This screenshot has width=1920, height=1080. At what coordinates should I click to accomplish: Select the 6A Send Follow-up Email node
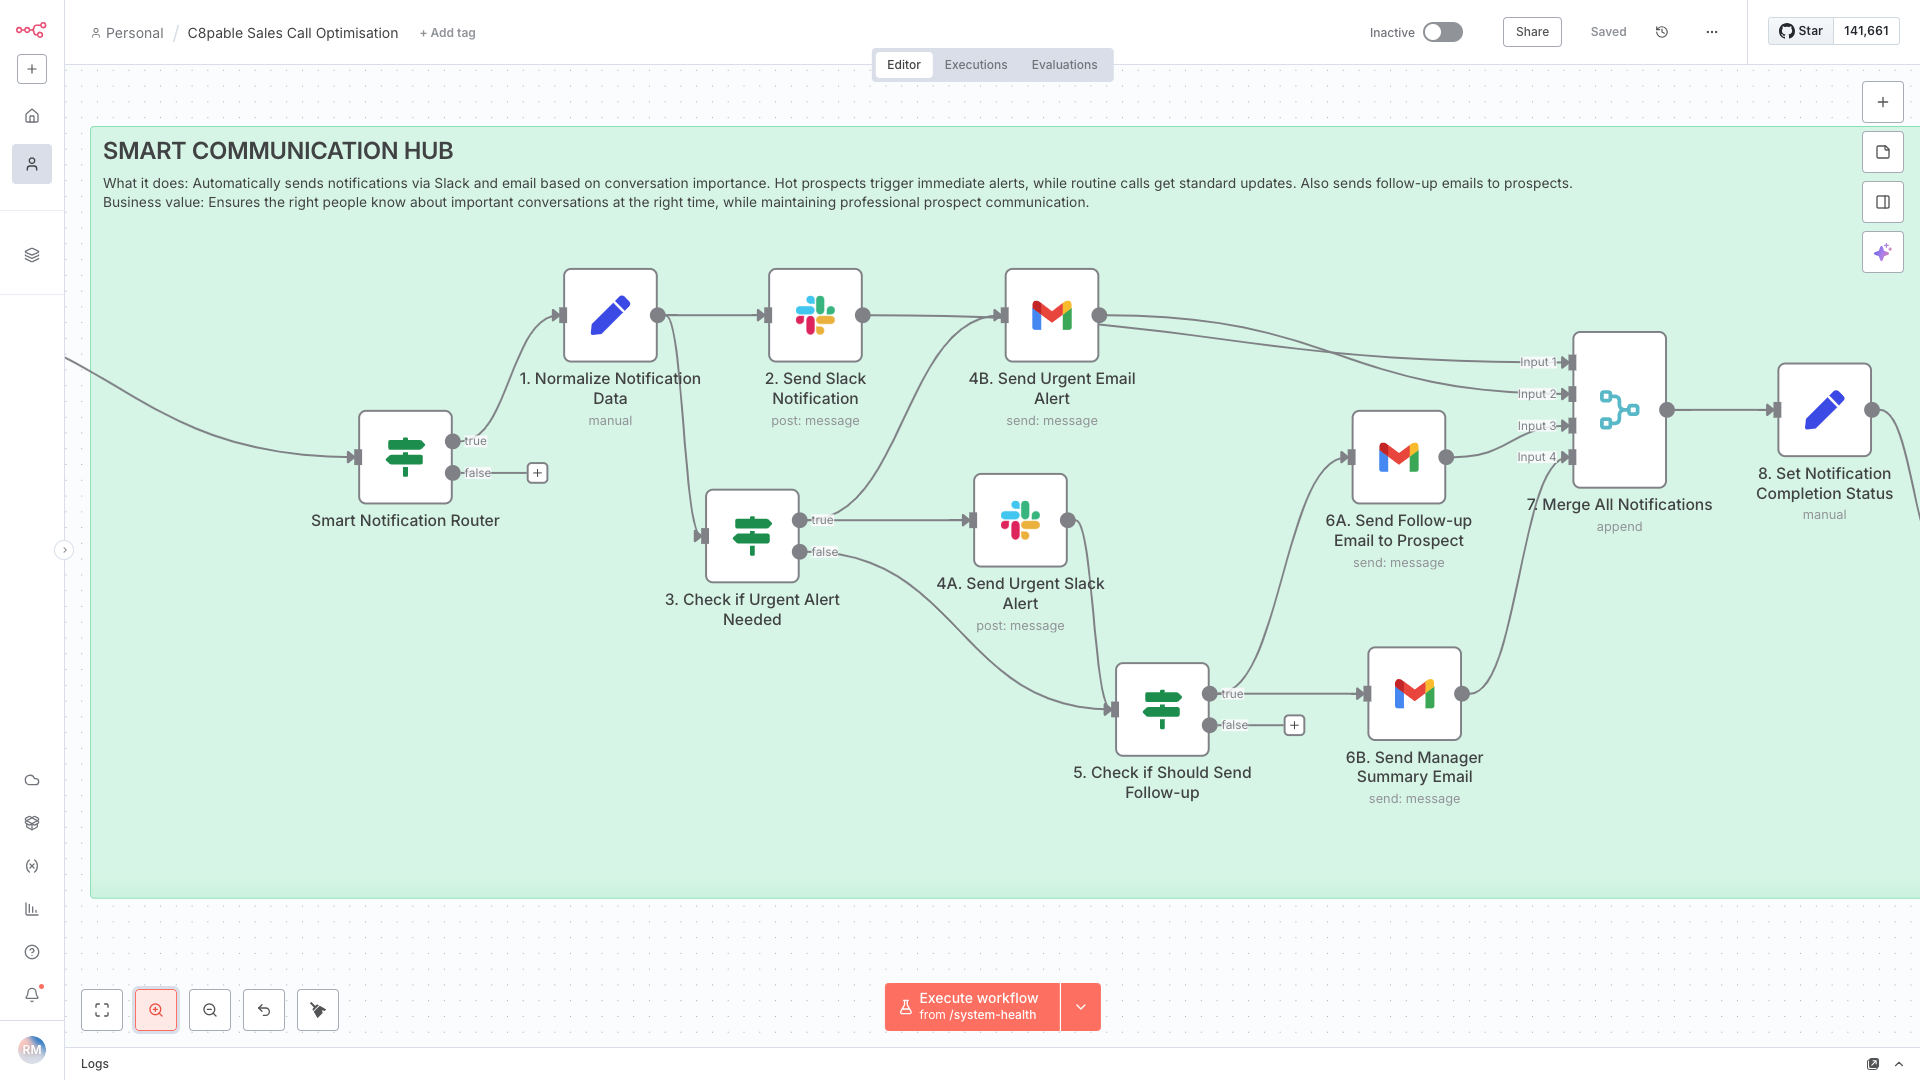coord(1399,457)
